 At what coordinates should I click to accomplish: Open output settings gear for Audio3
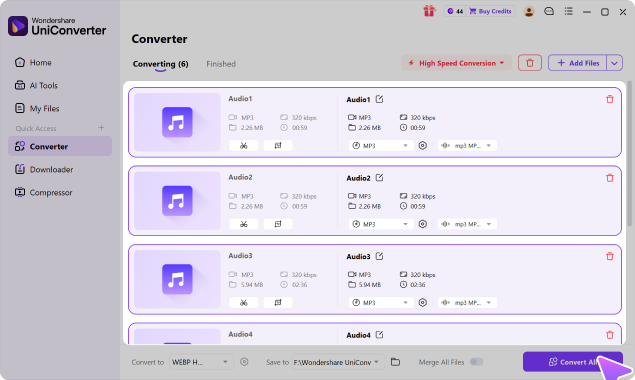click(x=422, y=303)
